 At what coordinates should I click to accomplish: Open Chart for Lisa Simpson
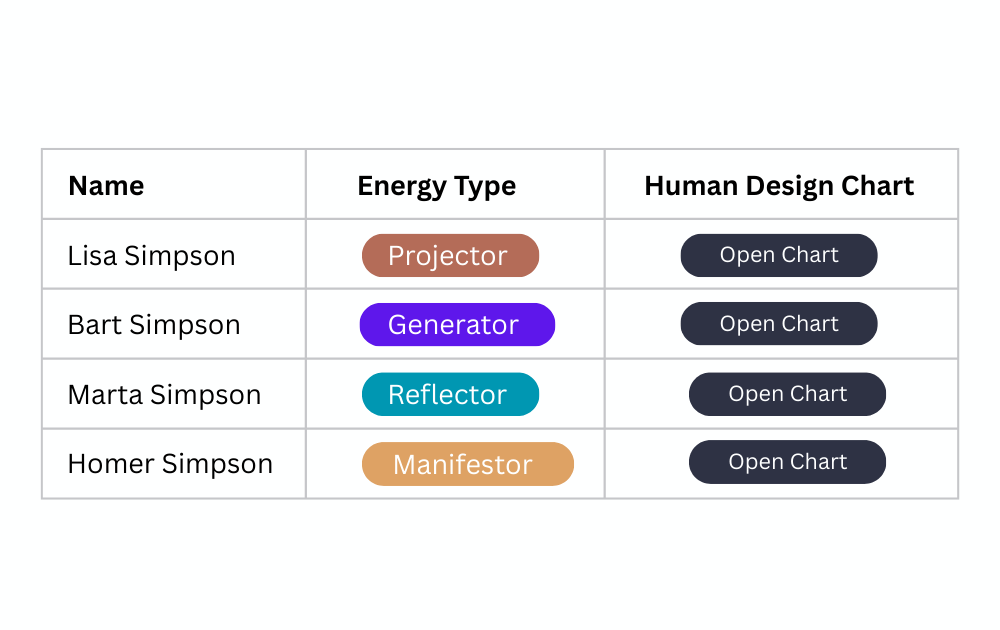[779, 255]
